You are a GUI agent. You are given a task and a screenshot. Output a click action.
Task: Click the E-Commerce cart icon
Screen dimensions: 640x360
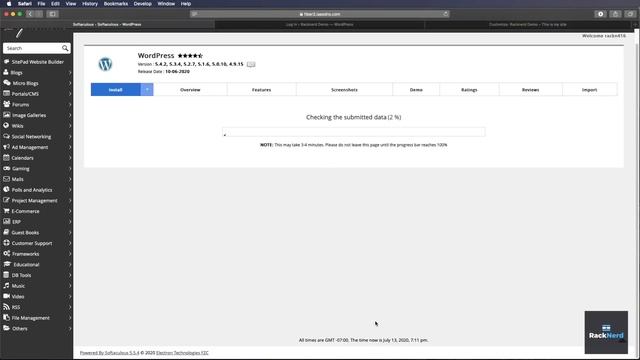[6, 211]
